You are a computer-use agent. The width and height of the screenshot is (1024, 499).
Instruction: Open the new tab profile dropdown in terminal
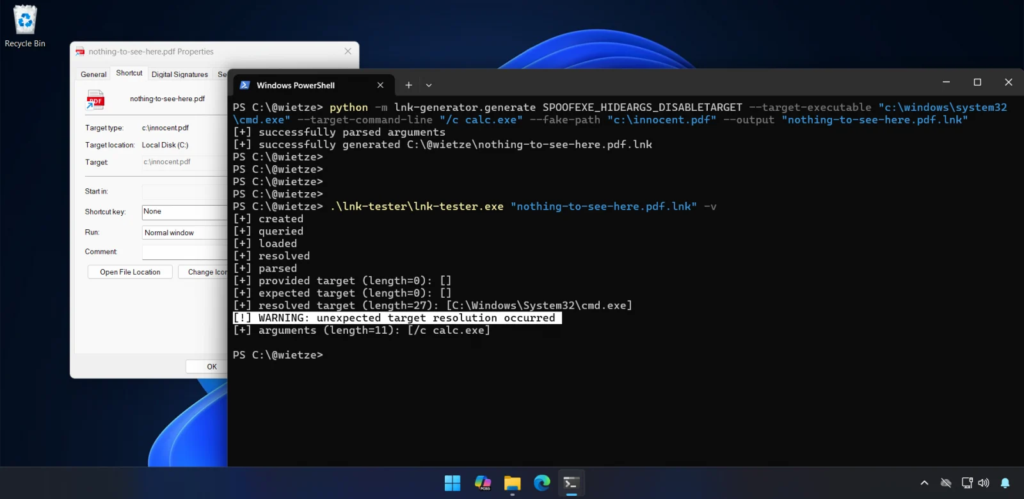[x=429, y=85]
